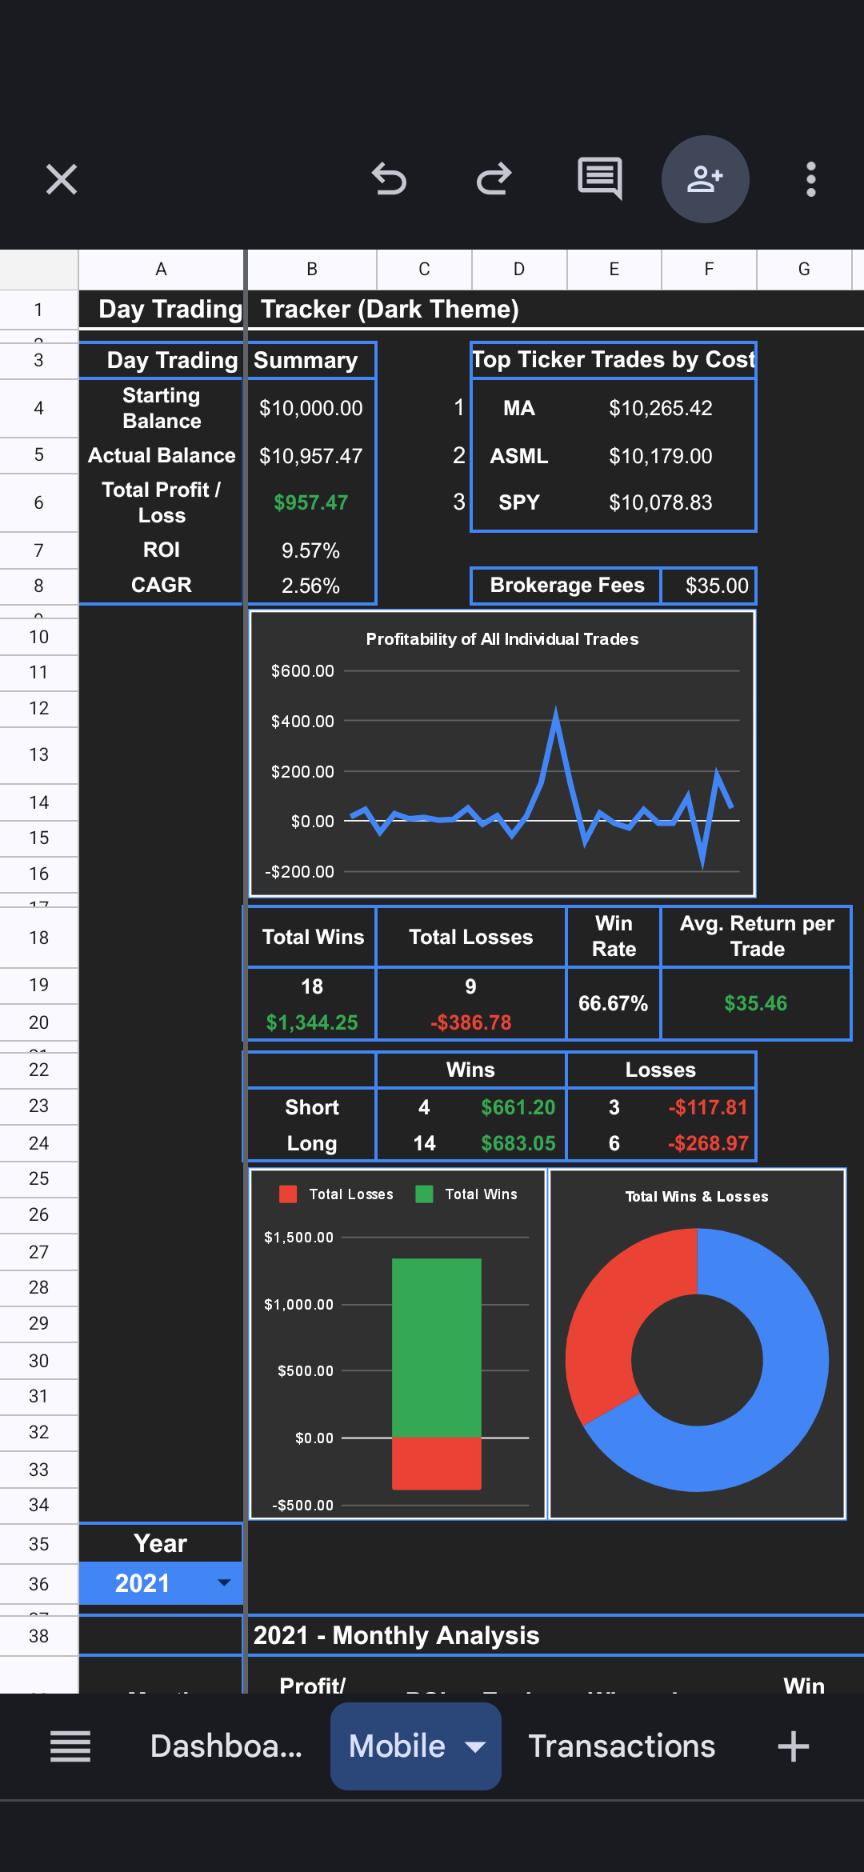Image resolution: width=864 pixels, height=1872 pixels.
Task: Switch to the Transactions sheet tab
Action: [x=621, y=1746]
